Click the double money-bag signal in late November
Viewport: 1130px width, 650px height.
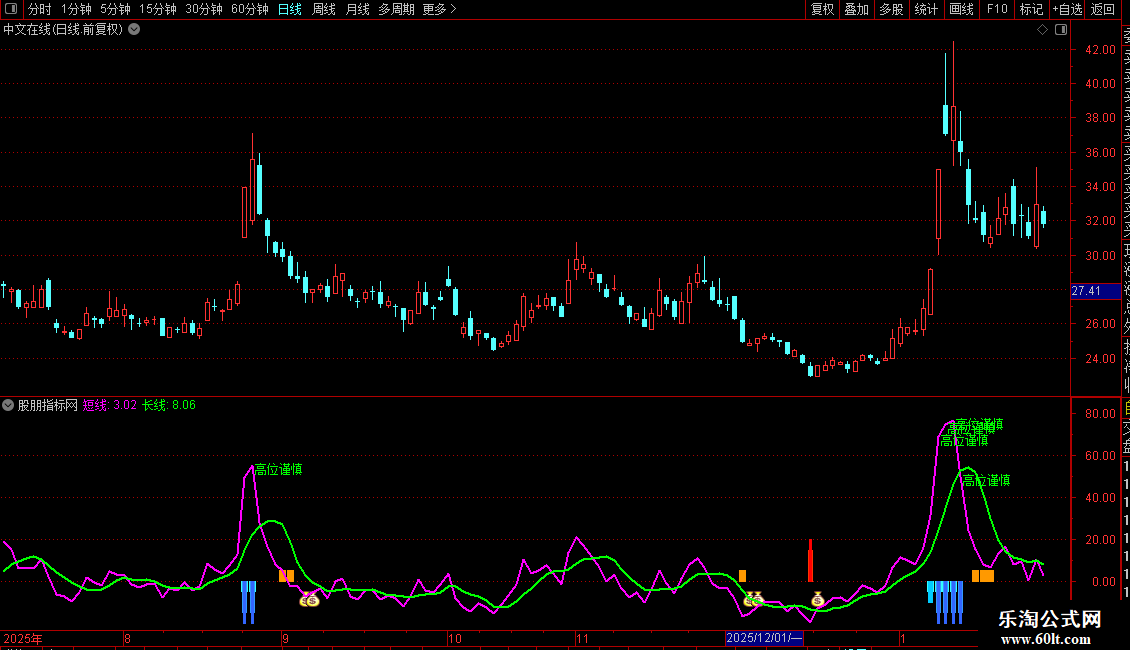click(x=753, y=599)
